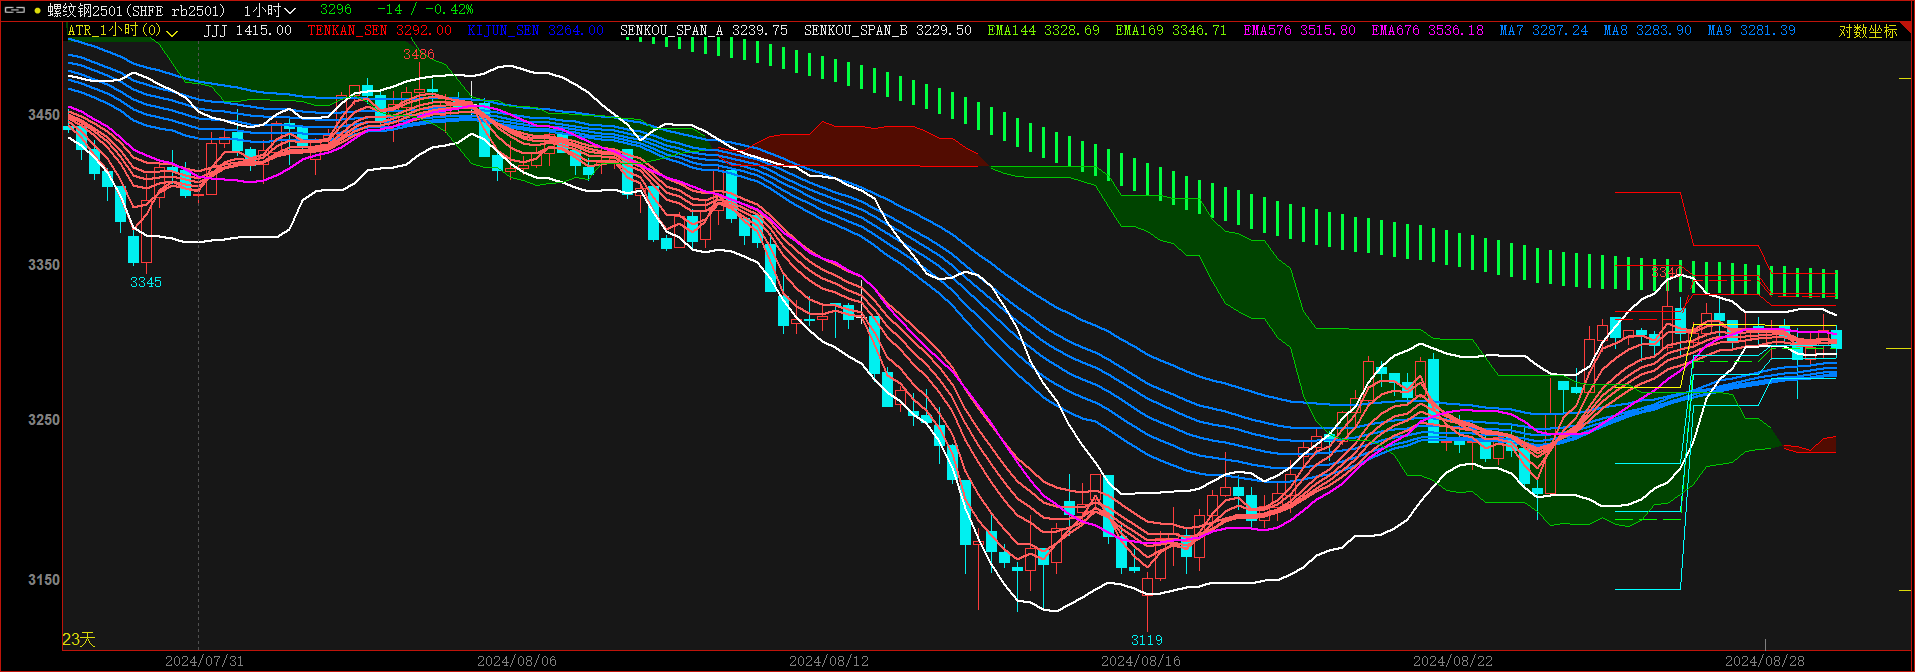Select the SENKOU_SPAN_A indicator label
The image size is (1915, 672).
pos(703,31)
